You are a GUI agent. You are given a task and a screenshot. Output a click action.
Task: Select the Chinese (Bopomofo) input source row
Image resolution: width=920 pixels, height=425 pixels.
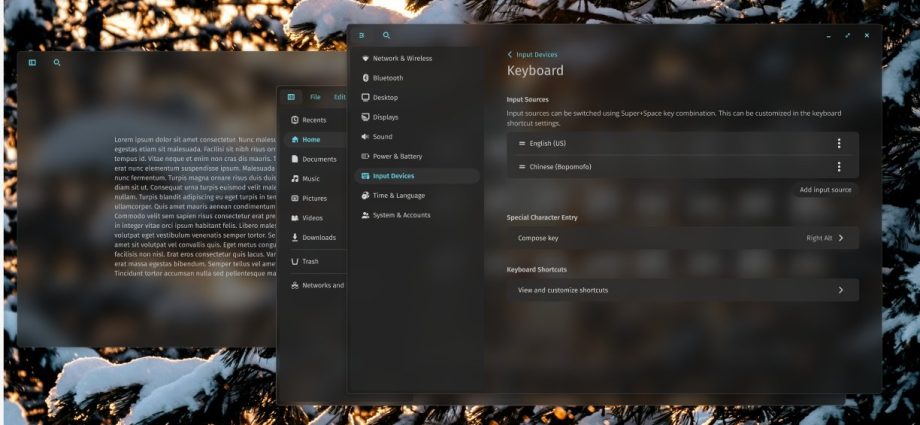click(683, 167)
